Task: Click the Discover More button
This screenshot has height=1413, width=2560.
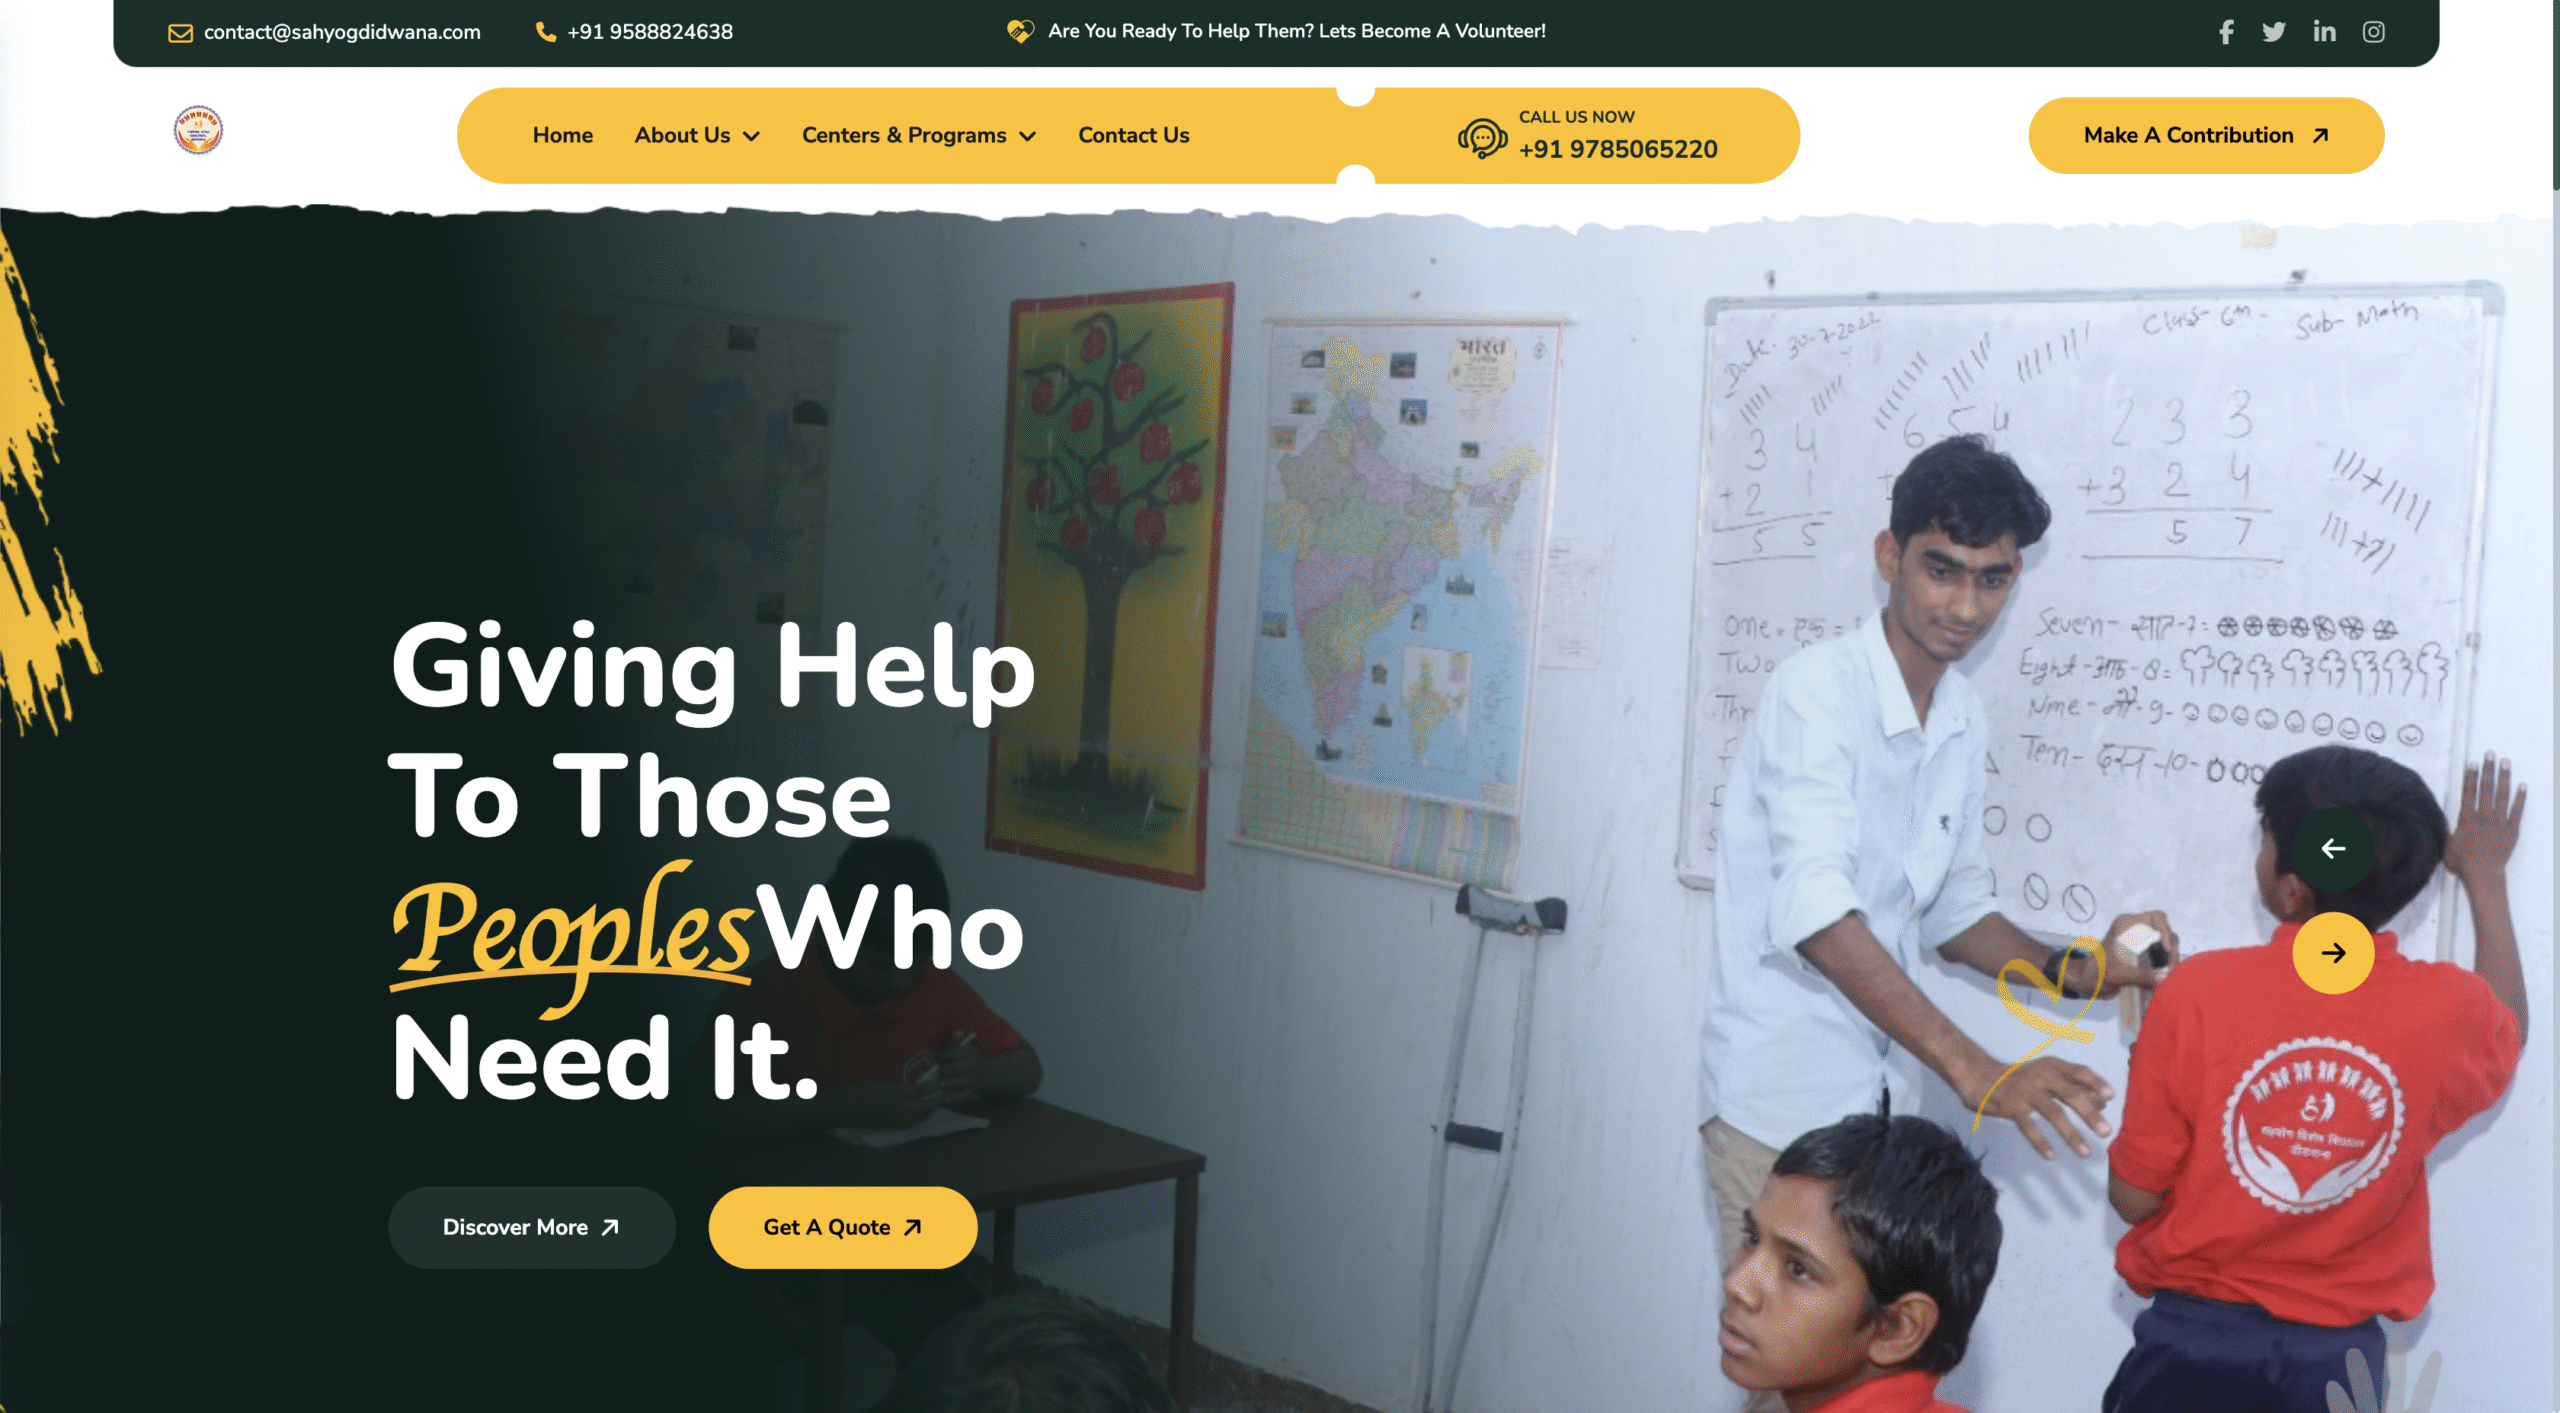Action: click(531, 1227)
